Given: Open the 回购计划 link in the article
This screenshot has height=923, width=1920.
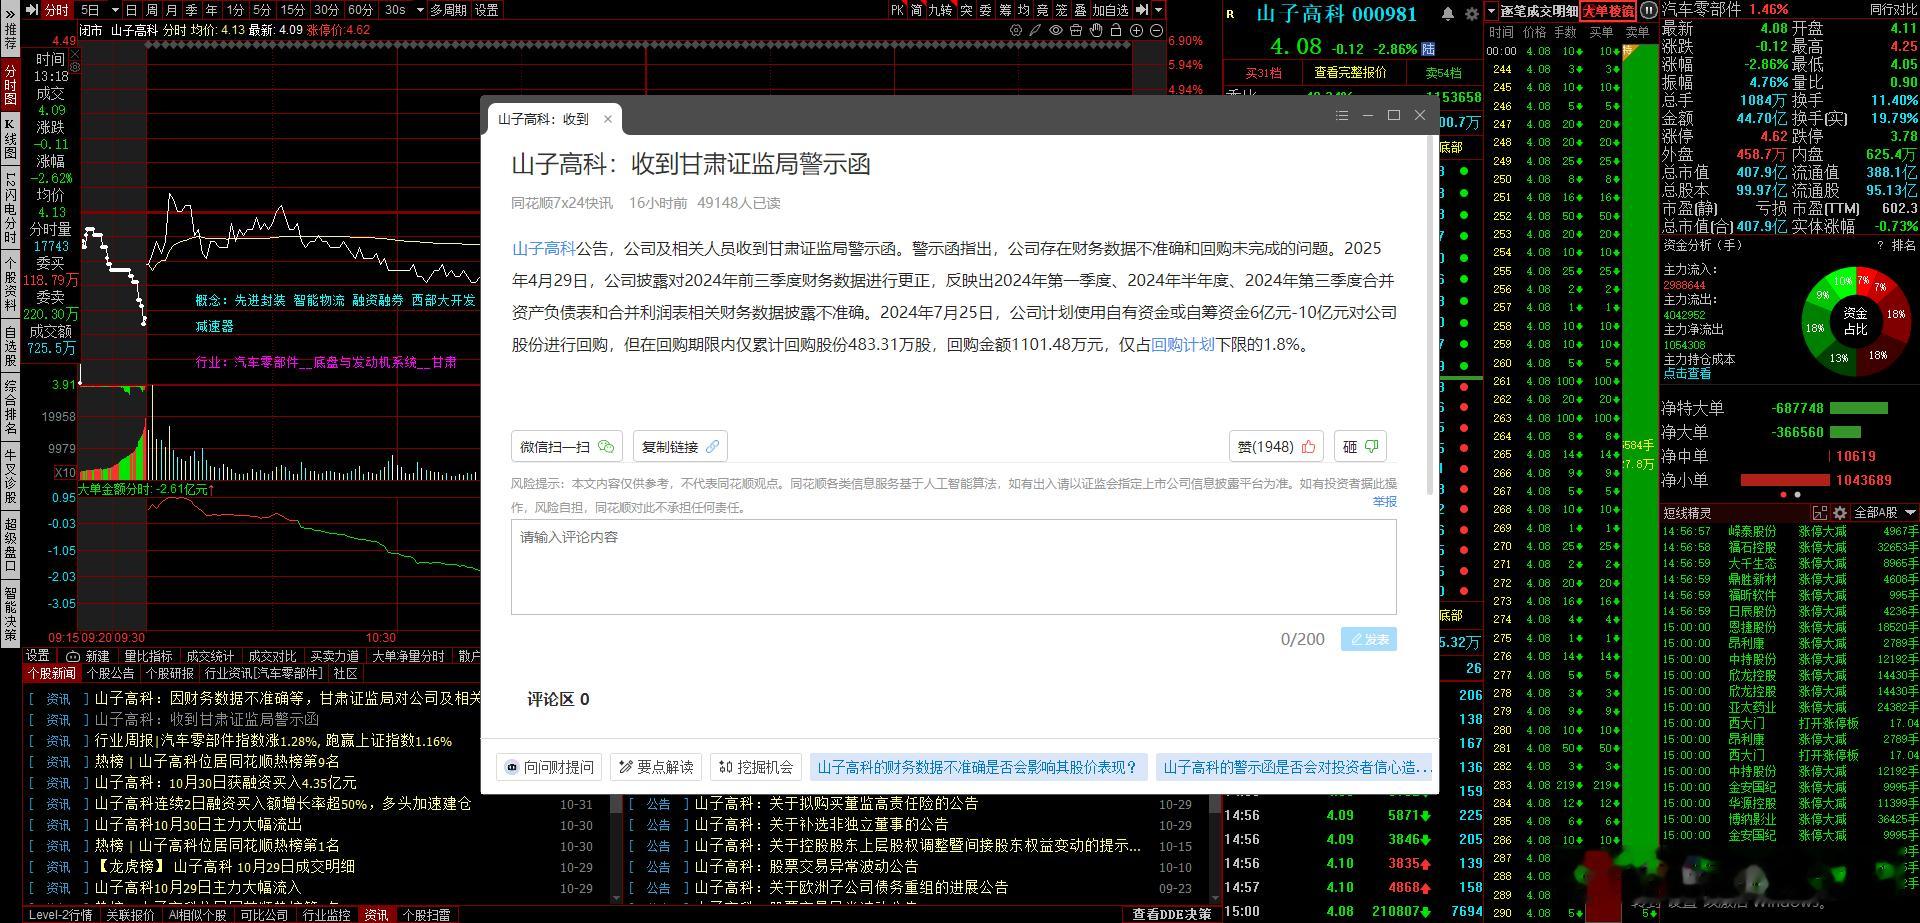Looking at the screenshot, I should 1181,344.
